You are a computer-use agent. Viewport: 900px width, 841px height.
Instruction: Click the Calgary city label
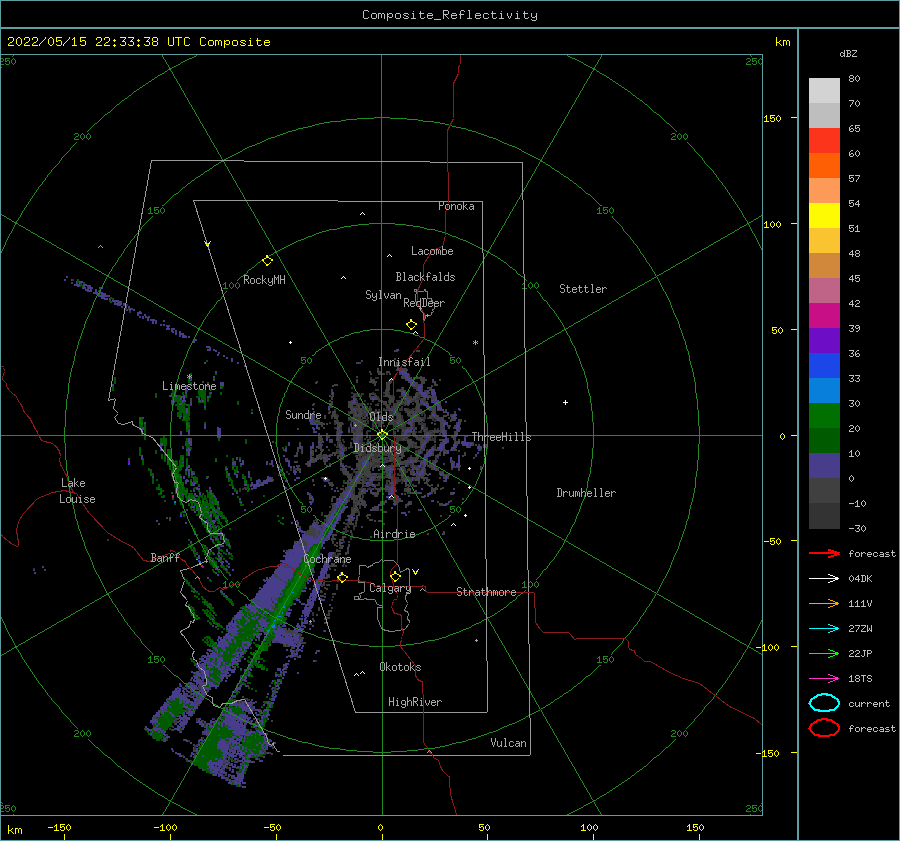pyautogui.click(x=390, y=588)
